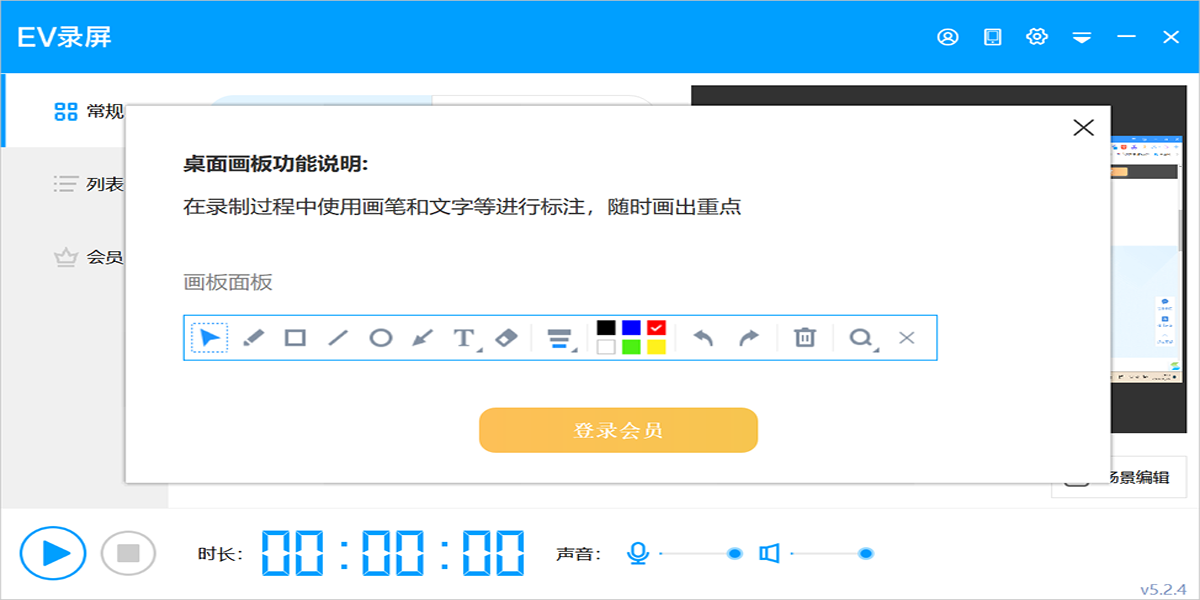
Task: Click the title bar collapse chevron
Action: pos(1082,36)
